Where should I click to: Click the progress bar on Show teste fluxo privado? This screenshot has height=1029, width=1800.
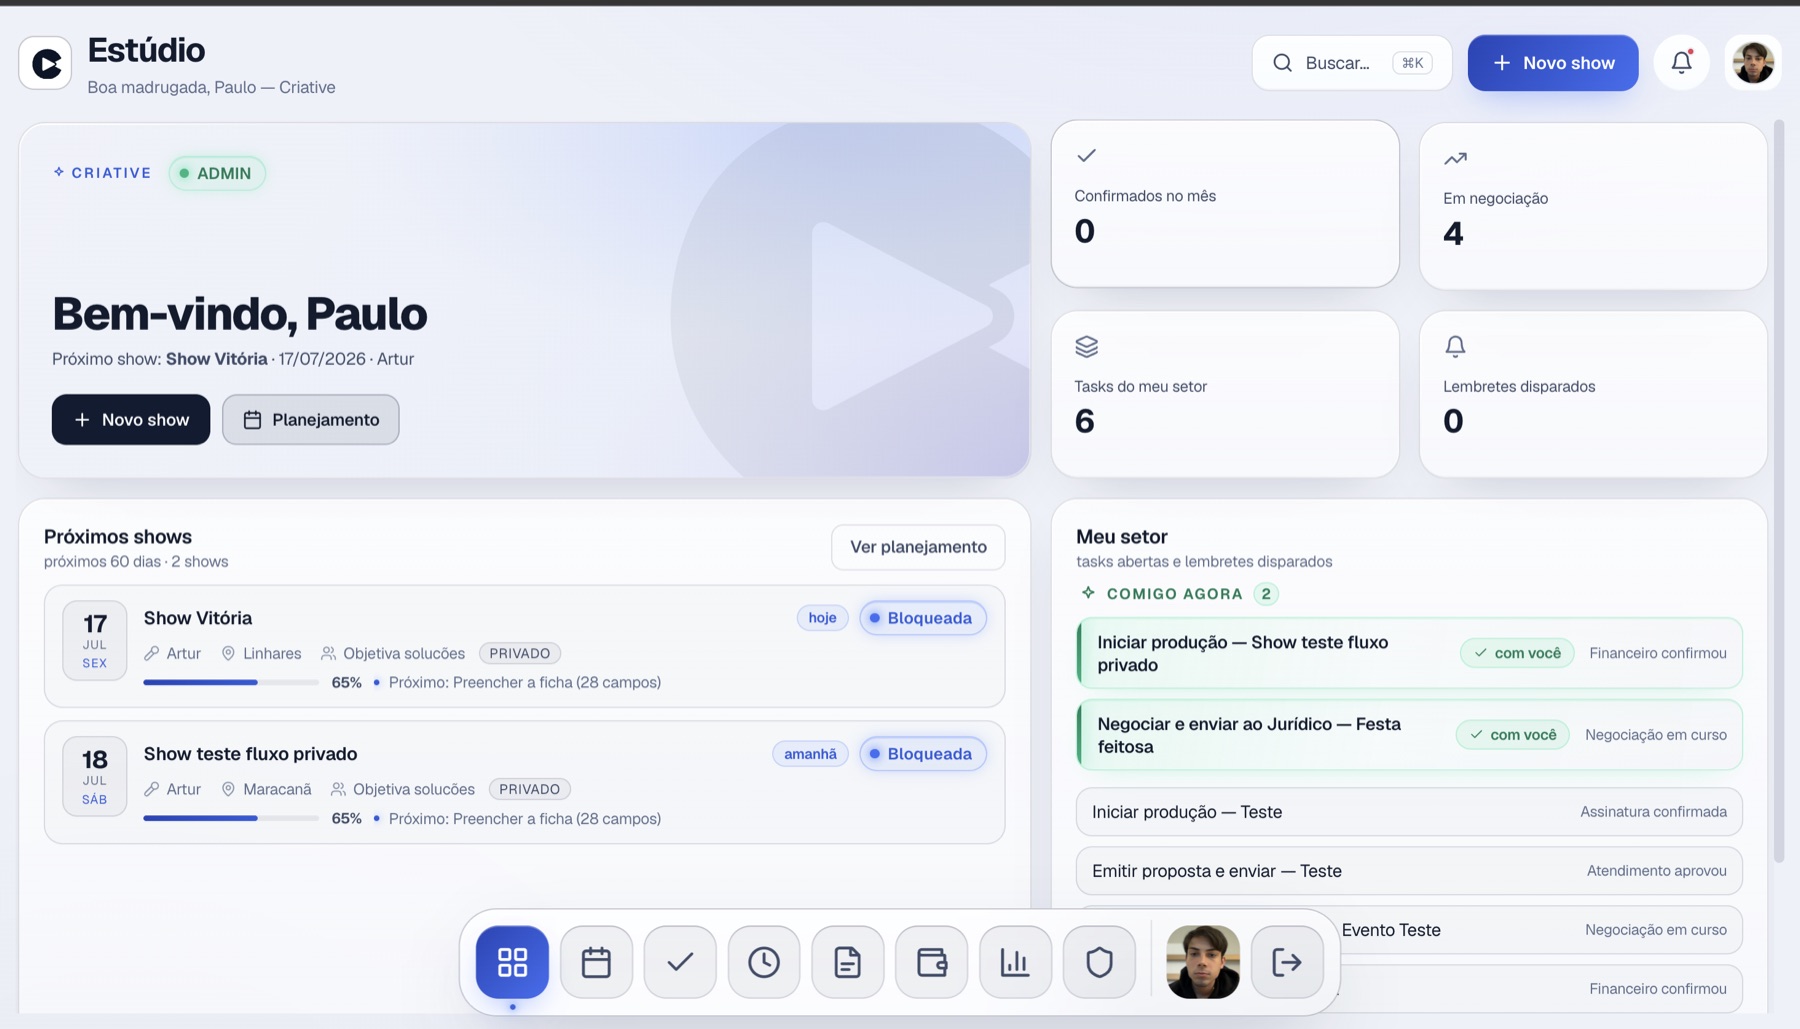(231, 818)
